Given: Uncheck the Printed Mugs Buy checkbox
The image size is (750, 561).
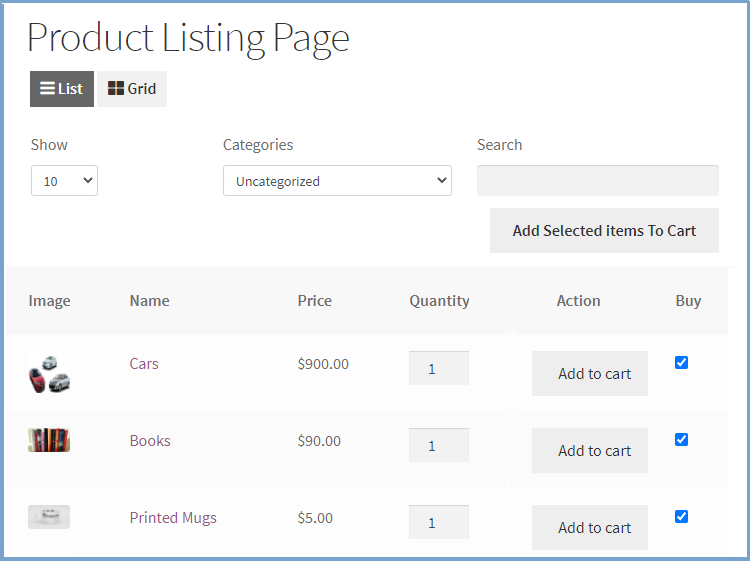Looking at the screenshot, I should (x=681, y=516).
